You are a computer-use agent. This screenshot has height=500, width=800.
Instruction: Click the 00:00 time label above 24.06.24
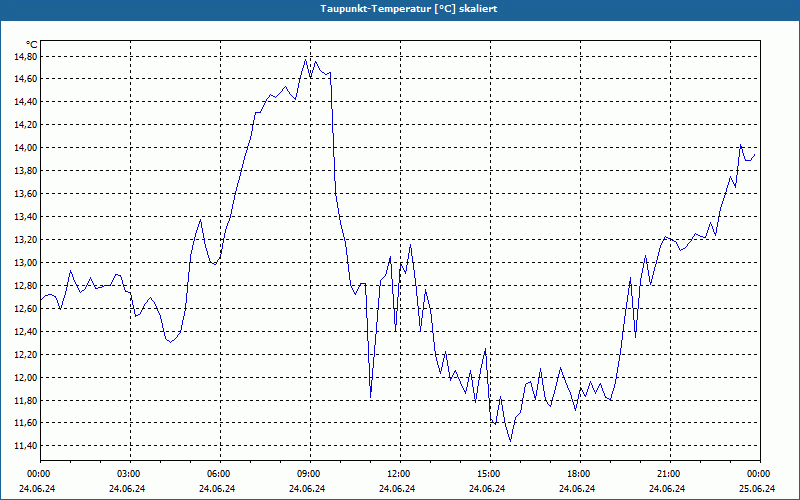[x=38, y=474]
